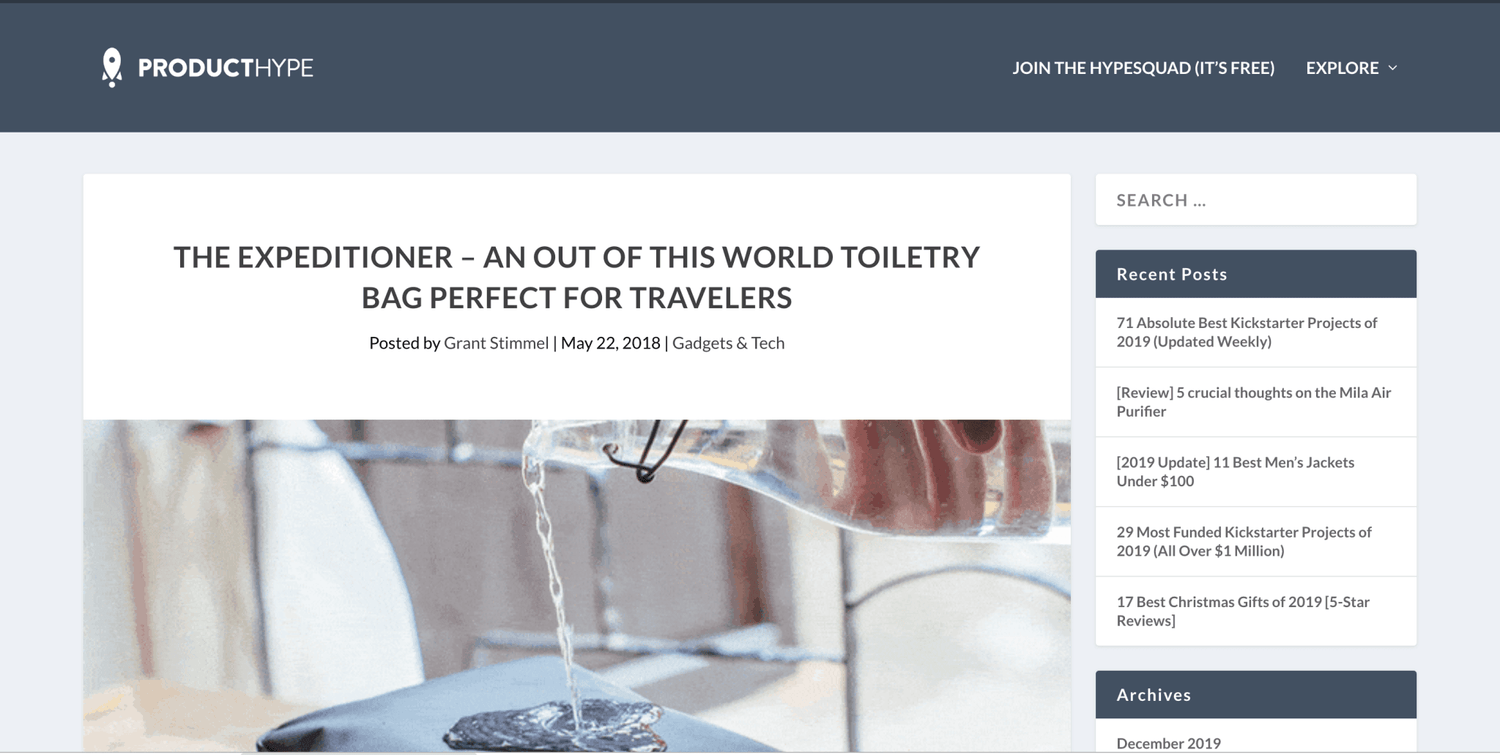The image size is (1500, 755).
Task: Open 71 Absolute Best Kickstarter Projects post
Action: click(1246, 332)
